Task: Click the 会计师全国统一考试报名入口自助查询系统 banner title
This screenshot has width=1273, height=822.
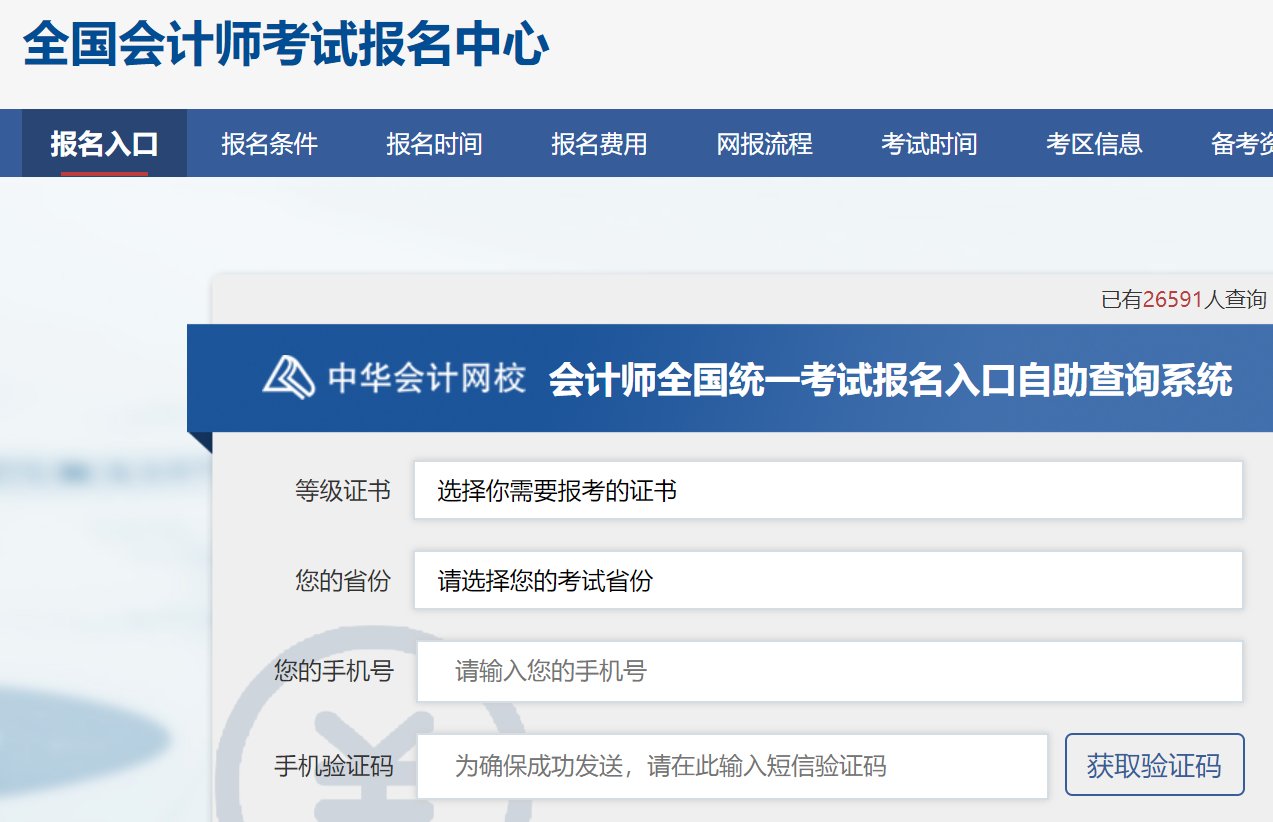Action: pyautogui.click(x=889, y=380)
